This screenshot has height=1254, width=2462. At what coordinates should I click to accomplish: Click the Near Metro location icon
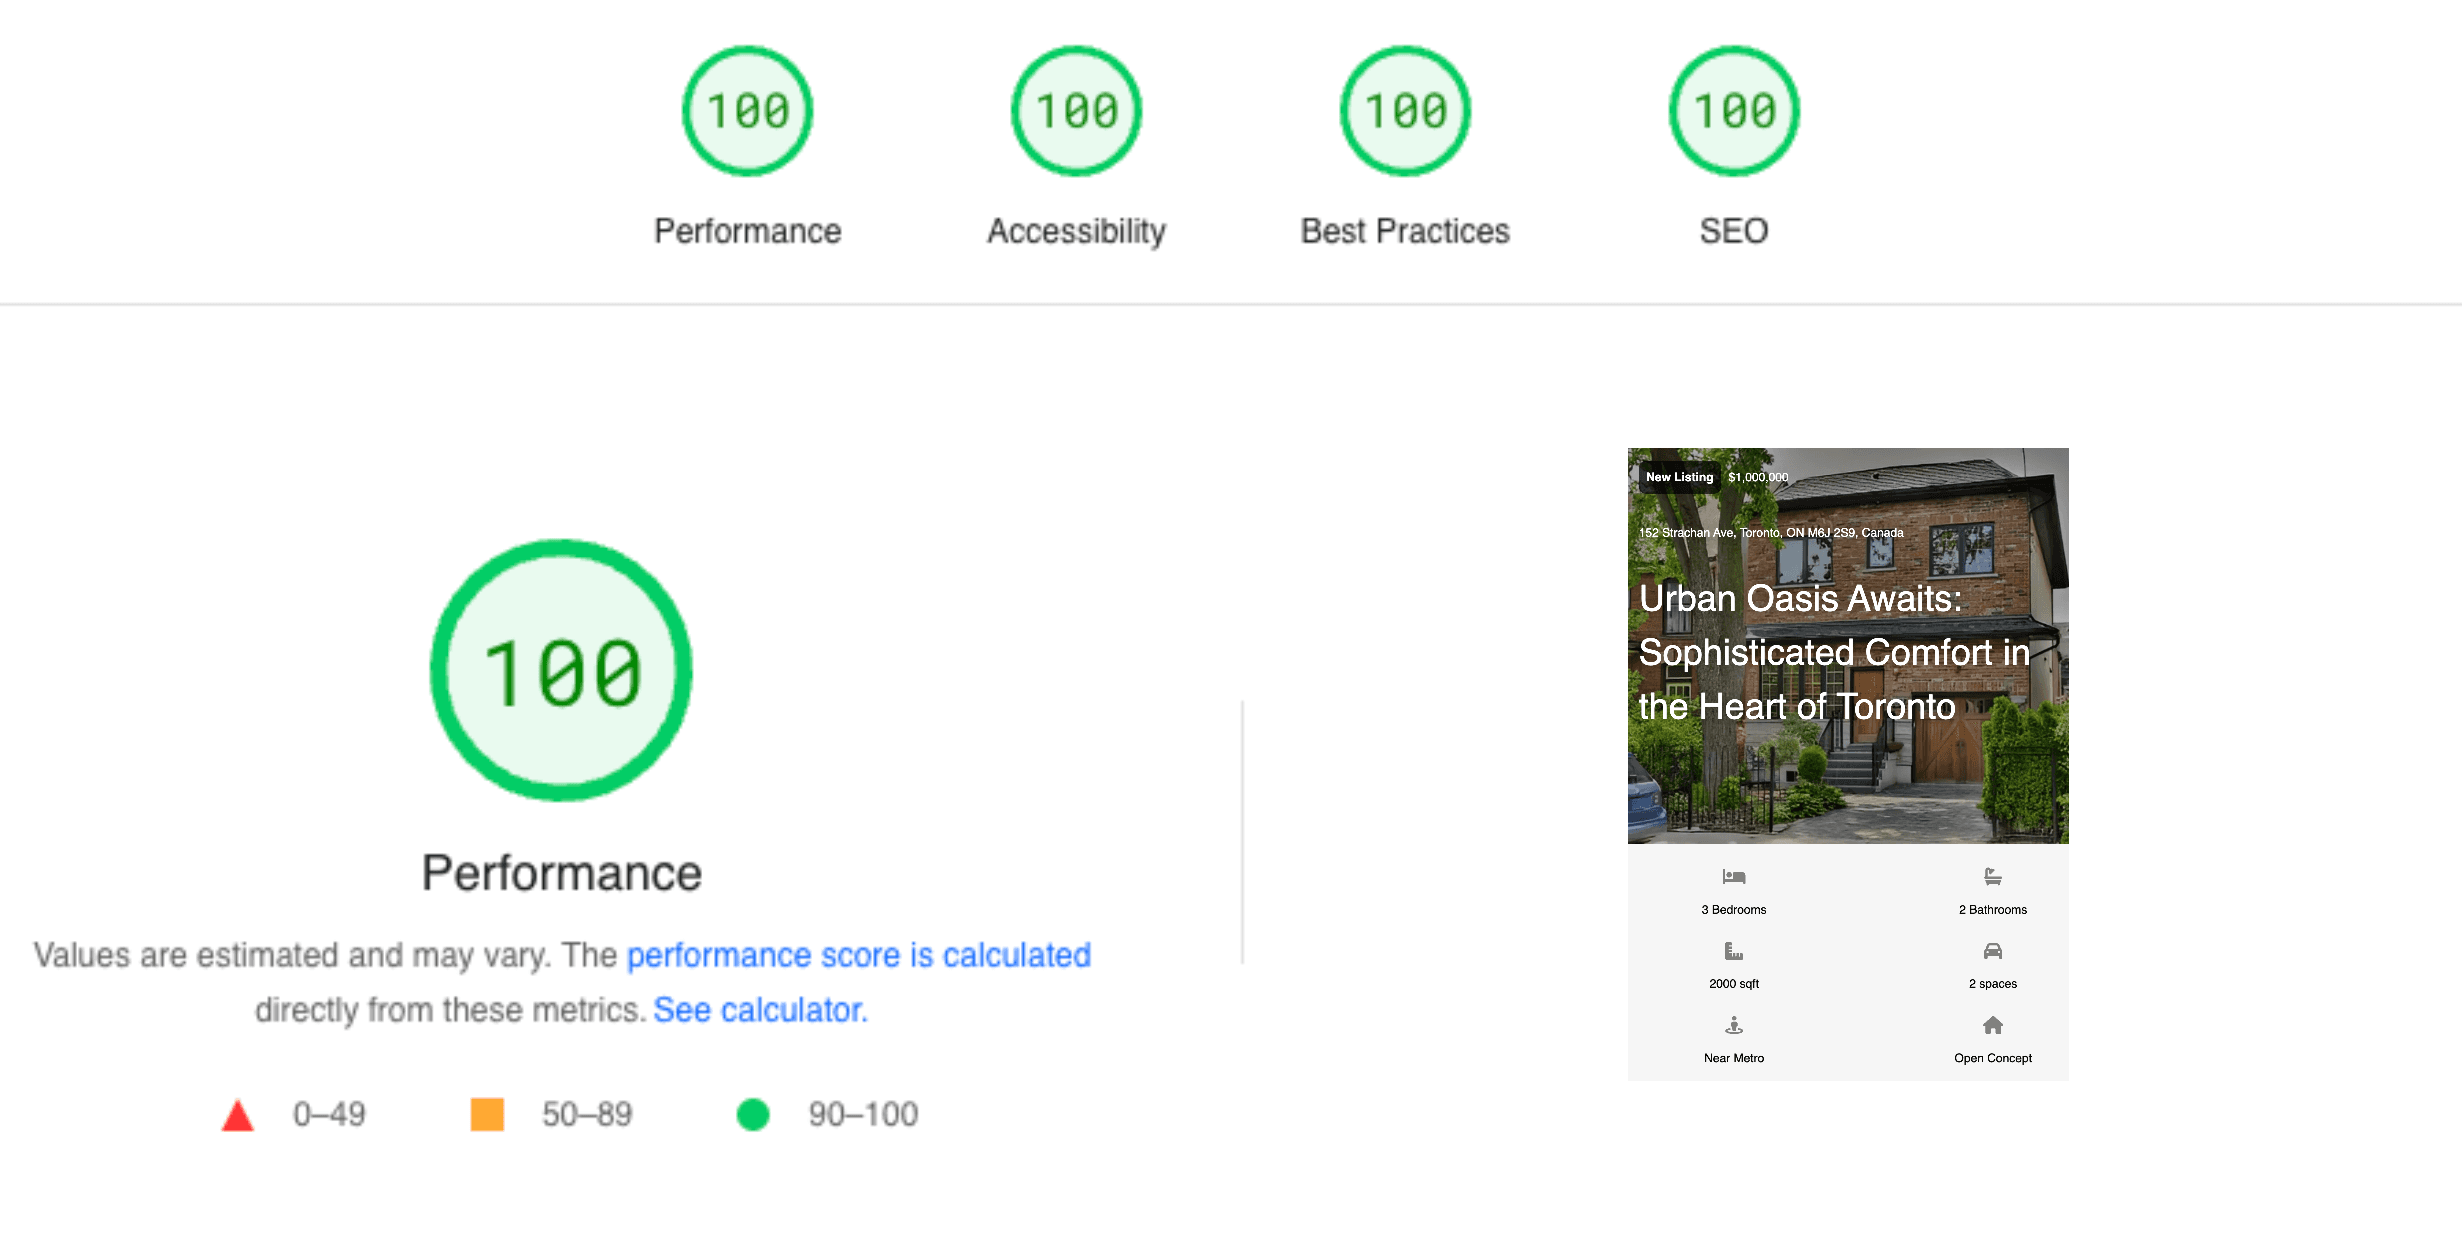coord(1733,1025)
